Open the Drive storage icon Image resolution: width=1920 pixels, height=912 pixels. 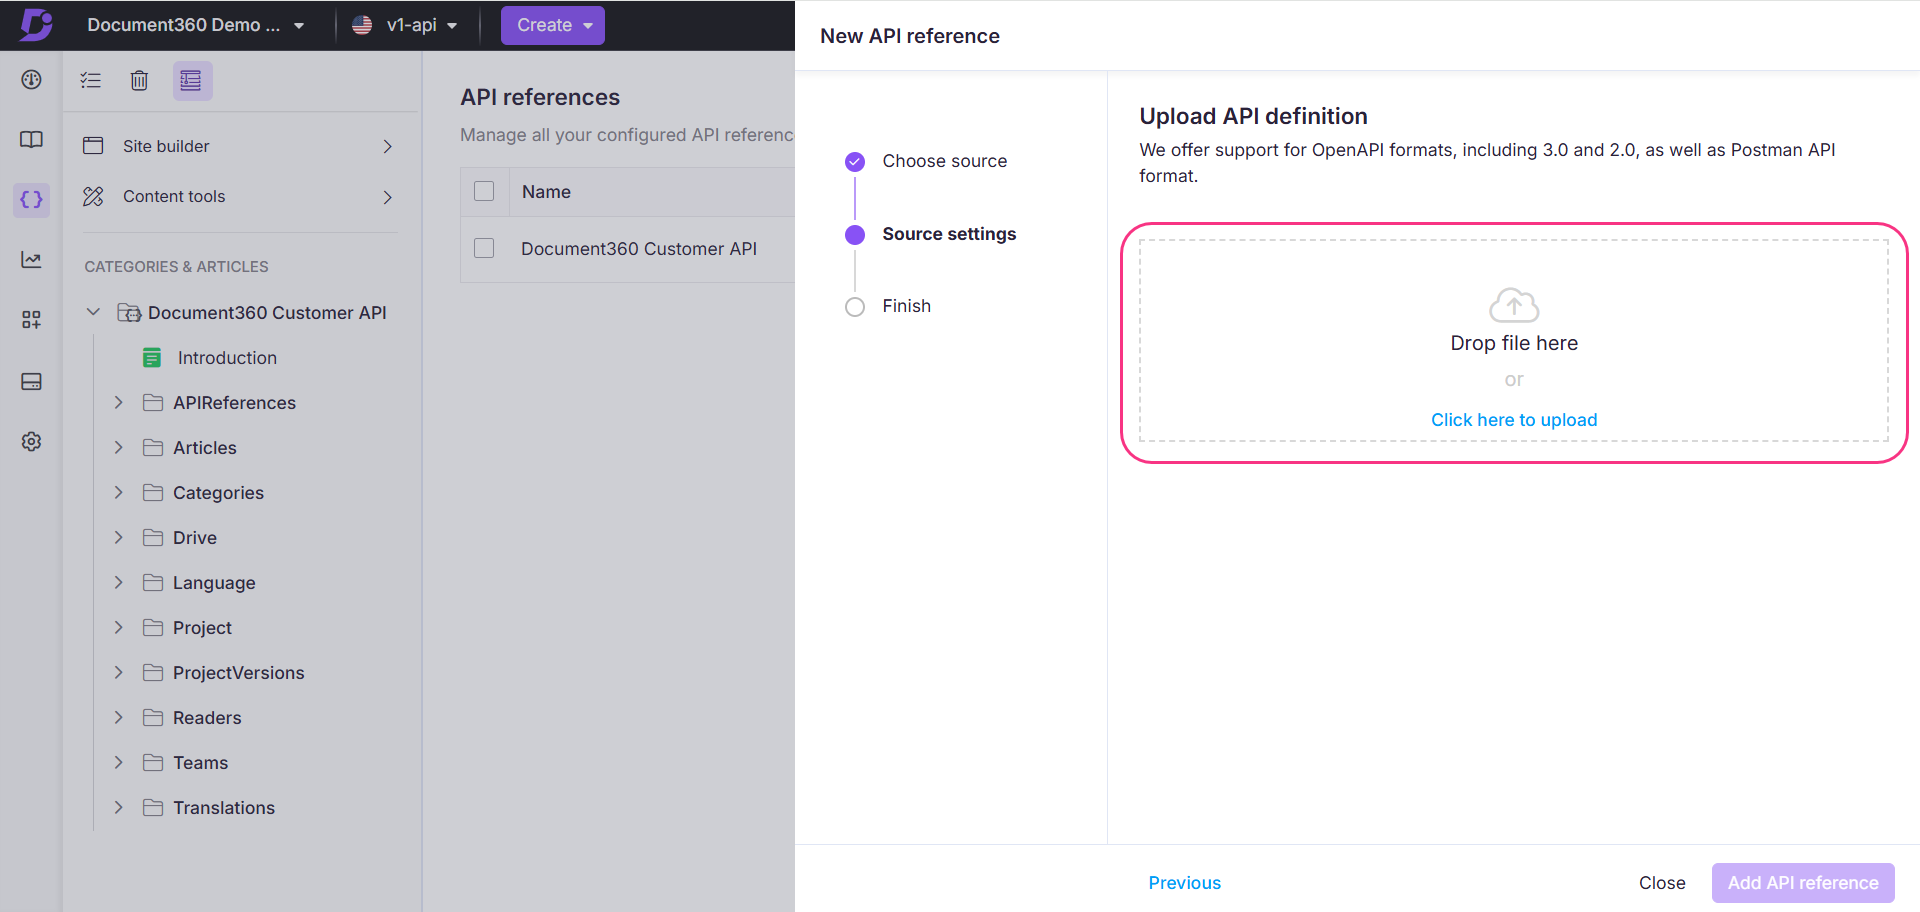tap(31, 381)
